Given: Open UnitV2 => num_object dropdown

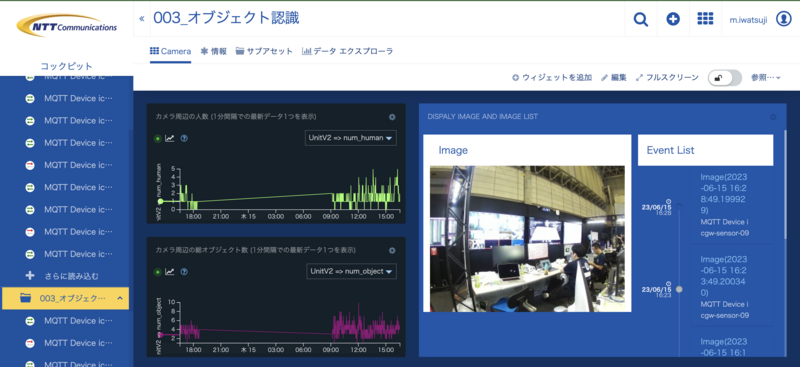Looking at the screenshot, I should (351, 272).
